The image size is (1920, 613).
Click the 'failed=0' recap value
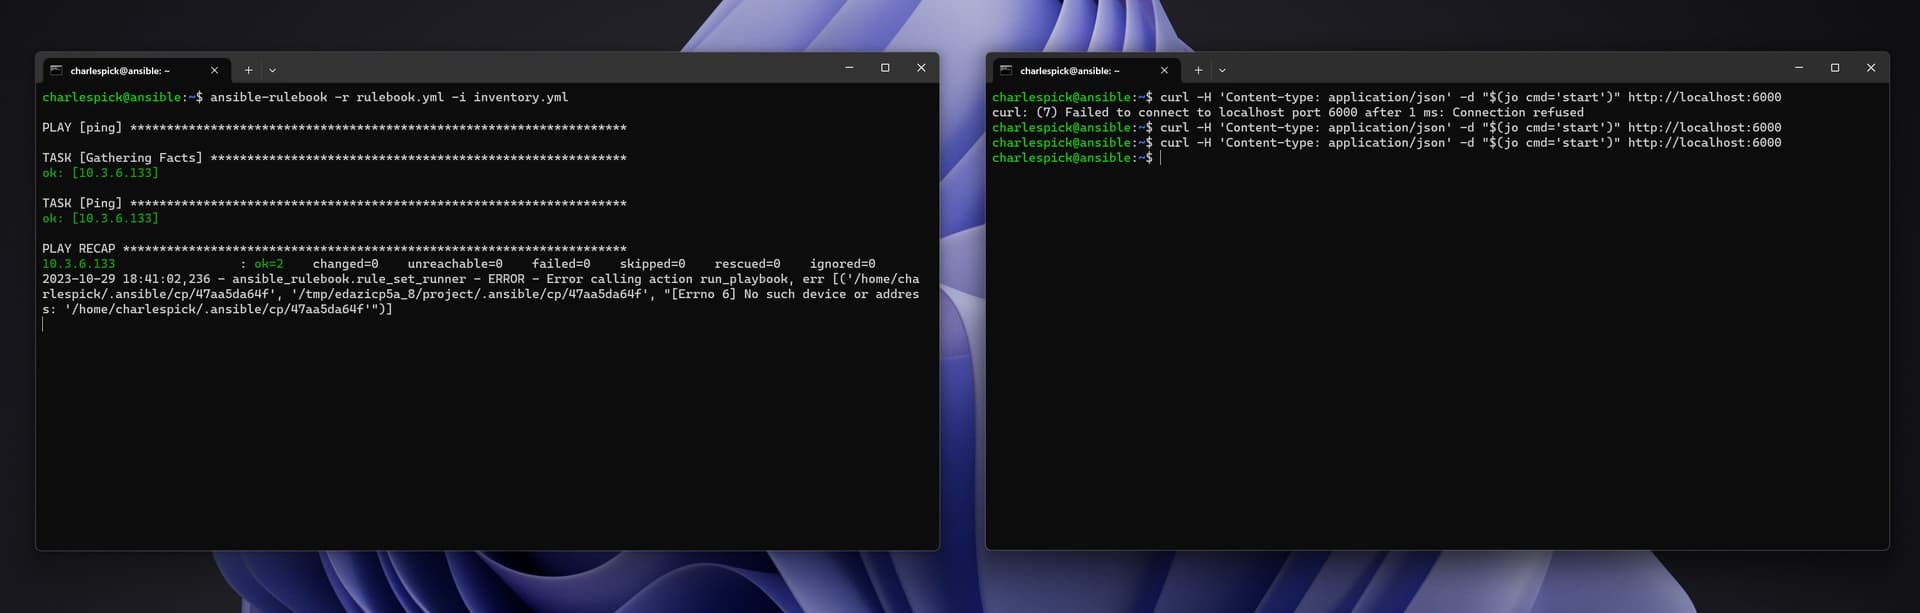pyautogui.click(x=561, y=264)
